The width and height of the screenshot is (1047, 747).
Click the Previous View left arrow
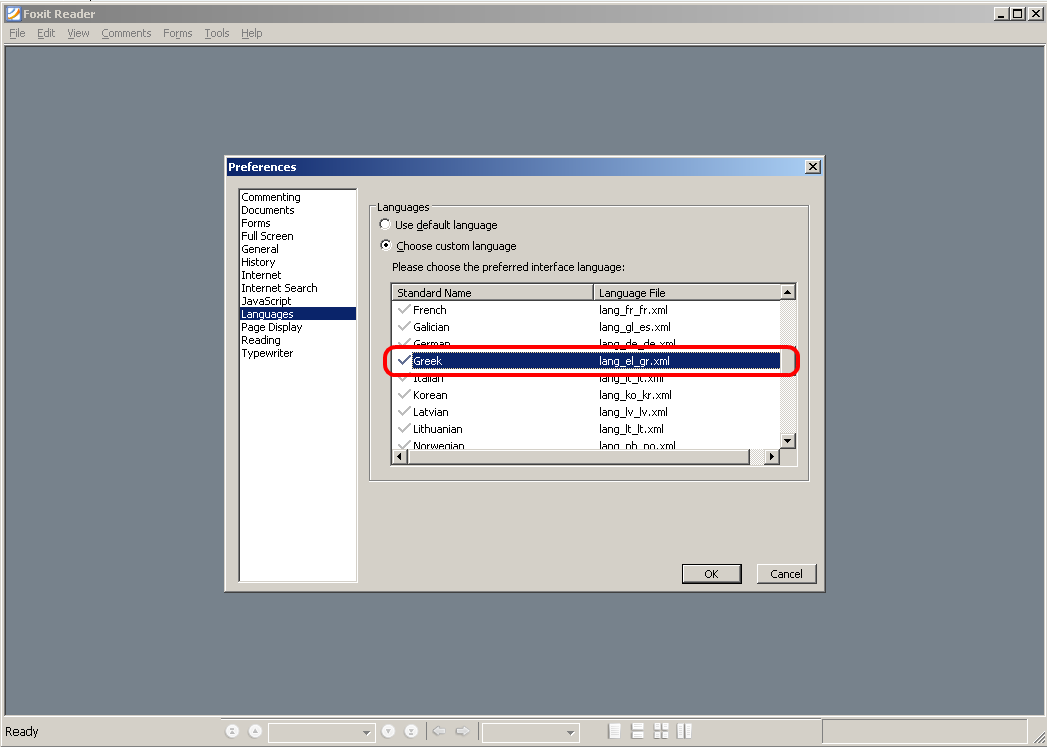click(x=439, y=731)
